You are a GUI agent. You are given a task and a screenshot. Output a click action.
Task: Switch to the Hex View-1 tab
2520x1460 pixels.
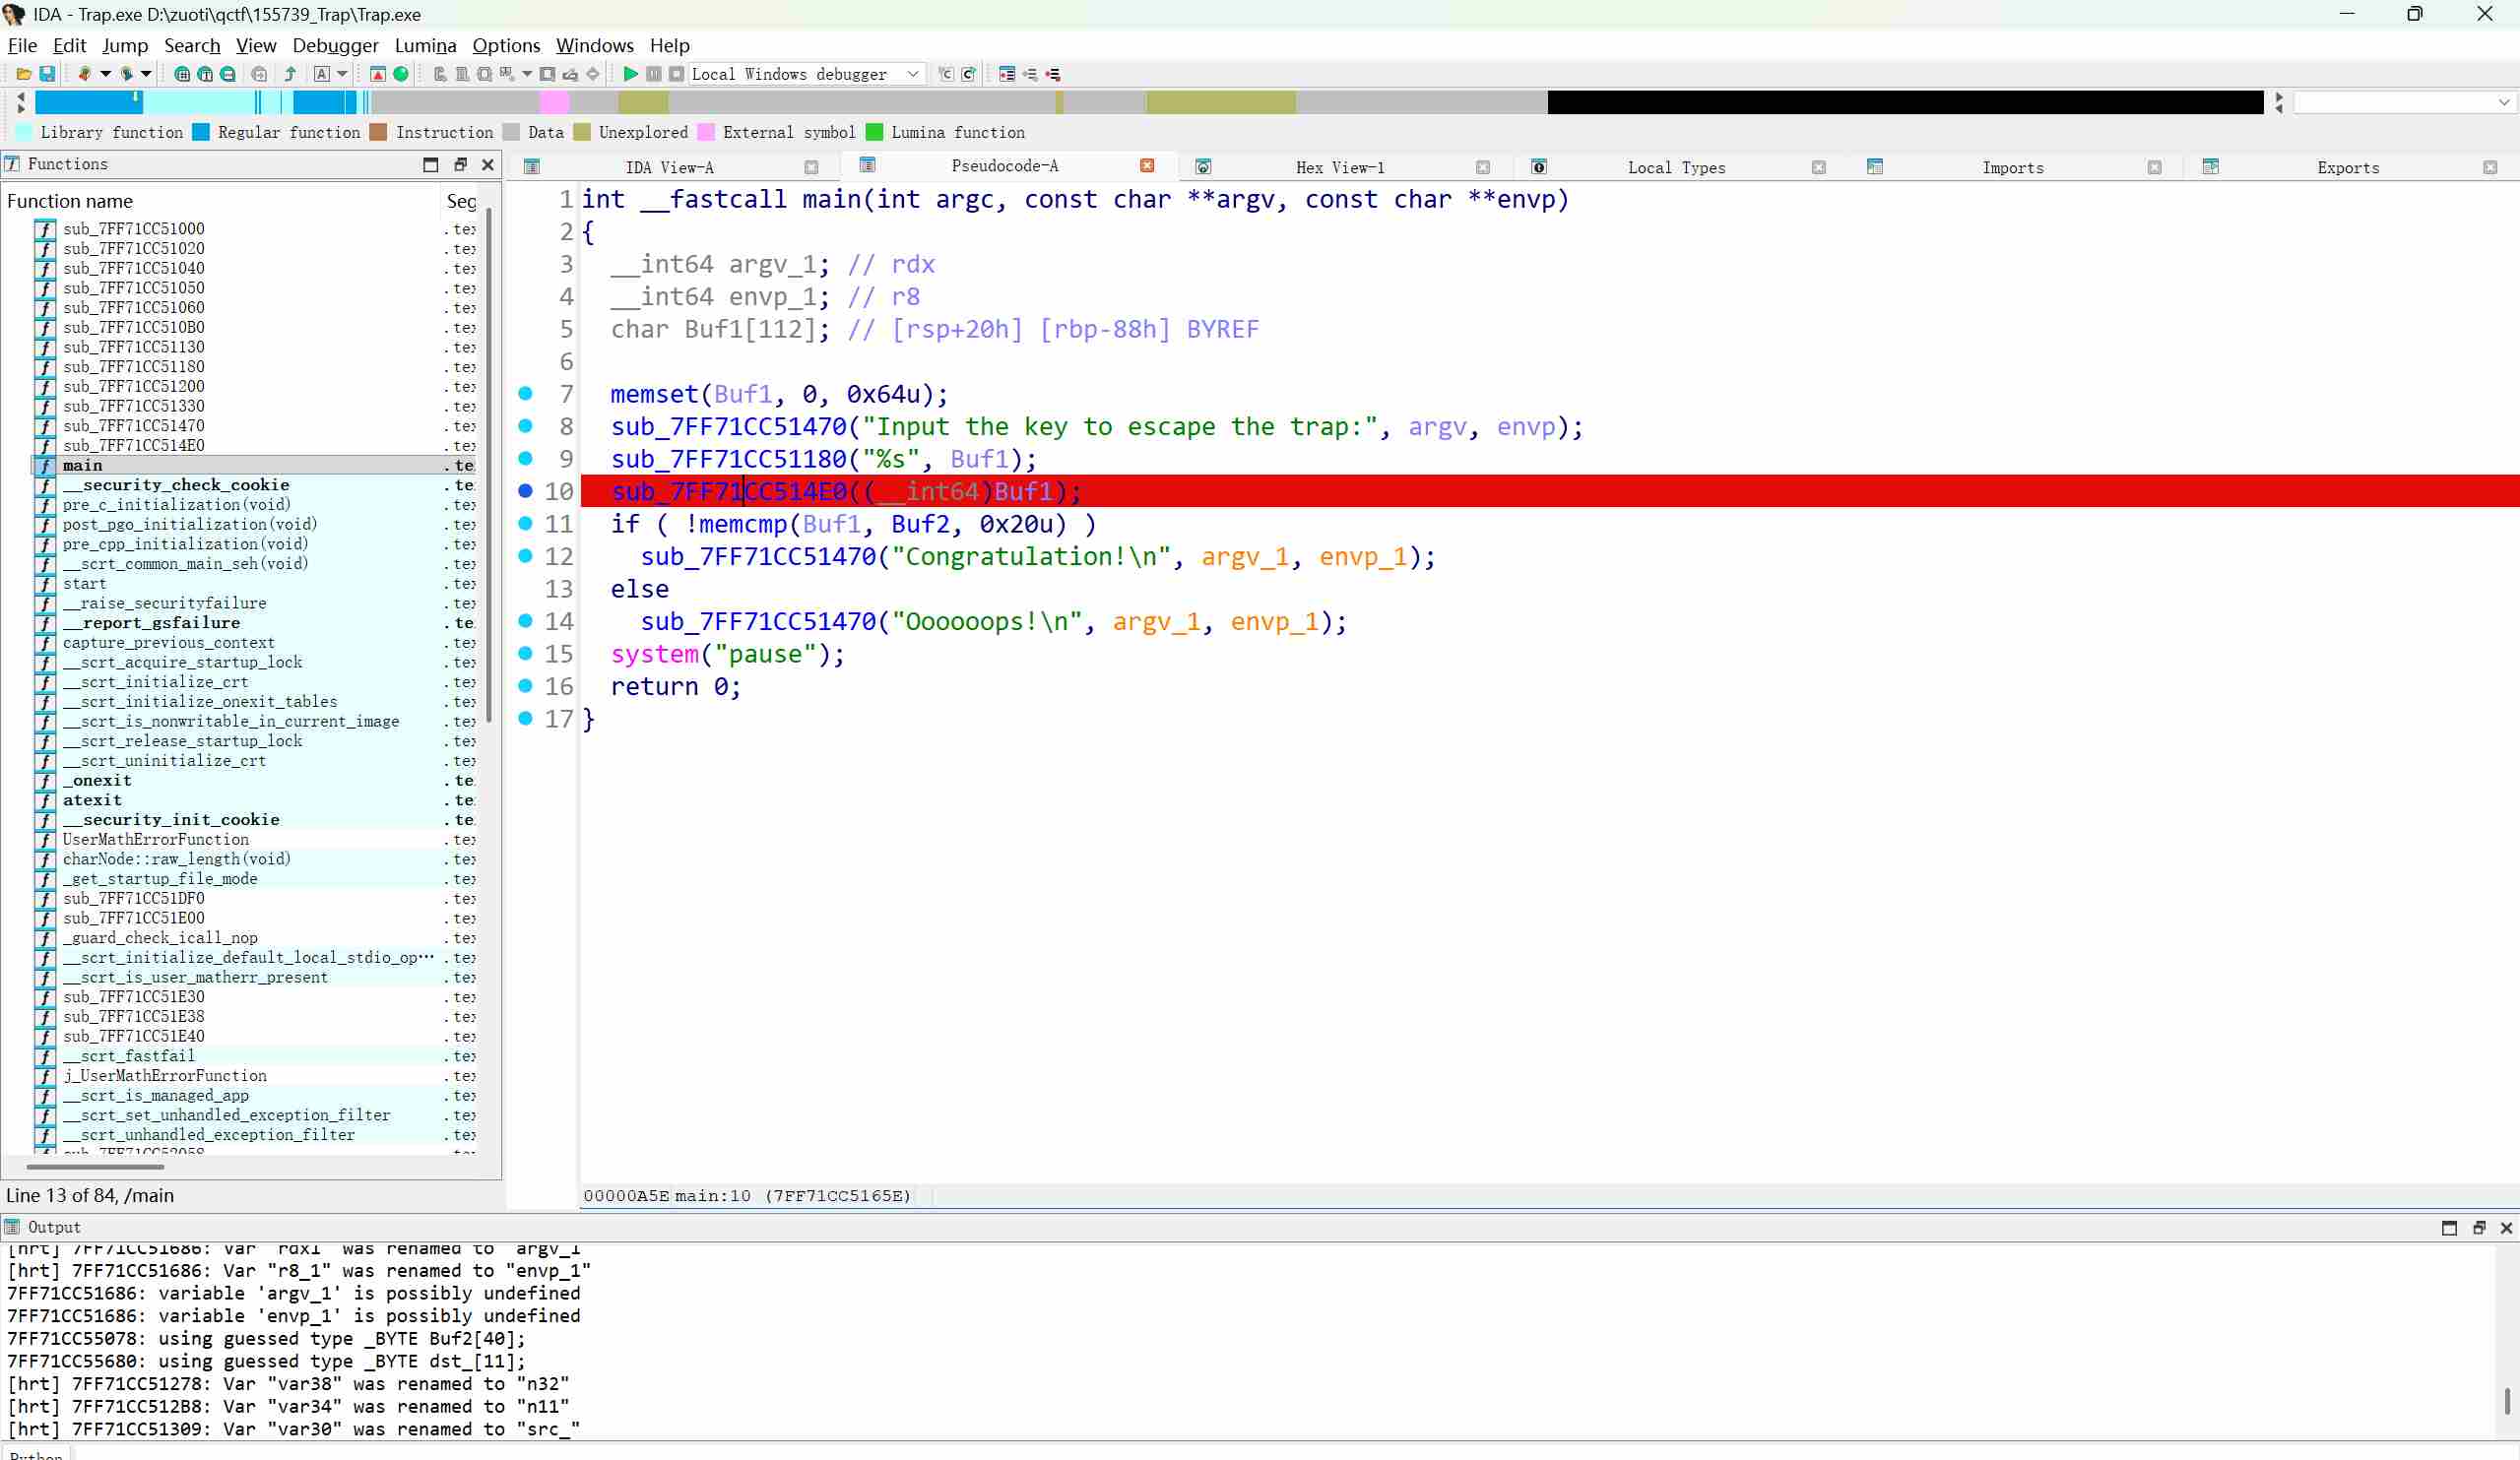coord(1339,168)
